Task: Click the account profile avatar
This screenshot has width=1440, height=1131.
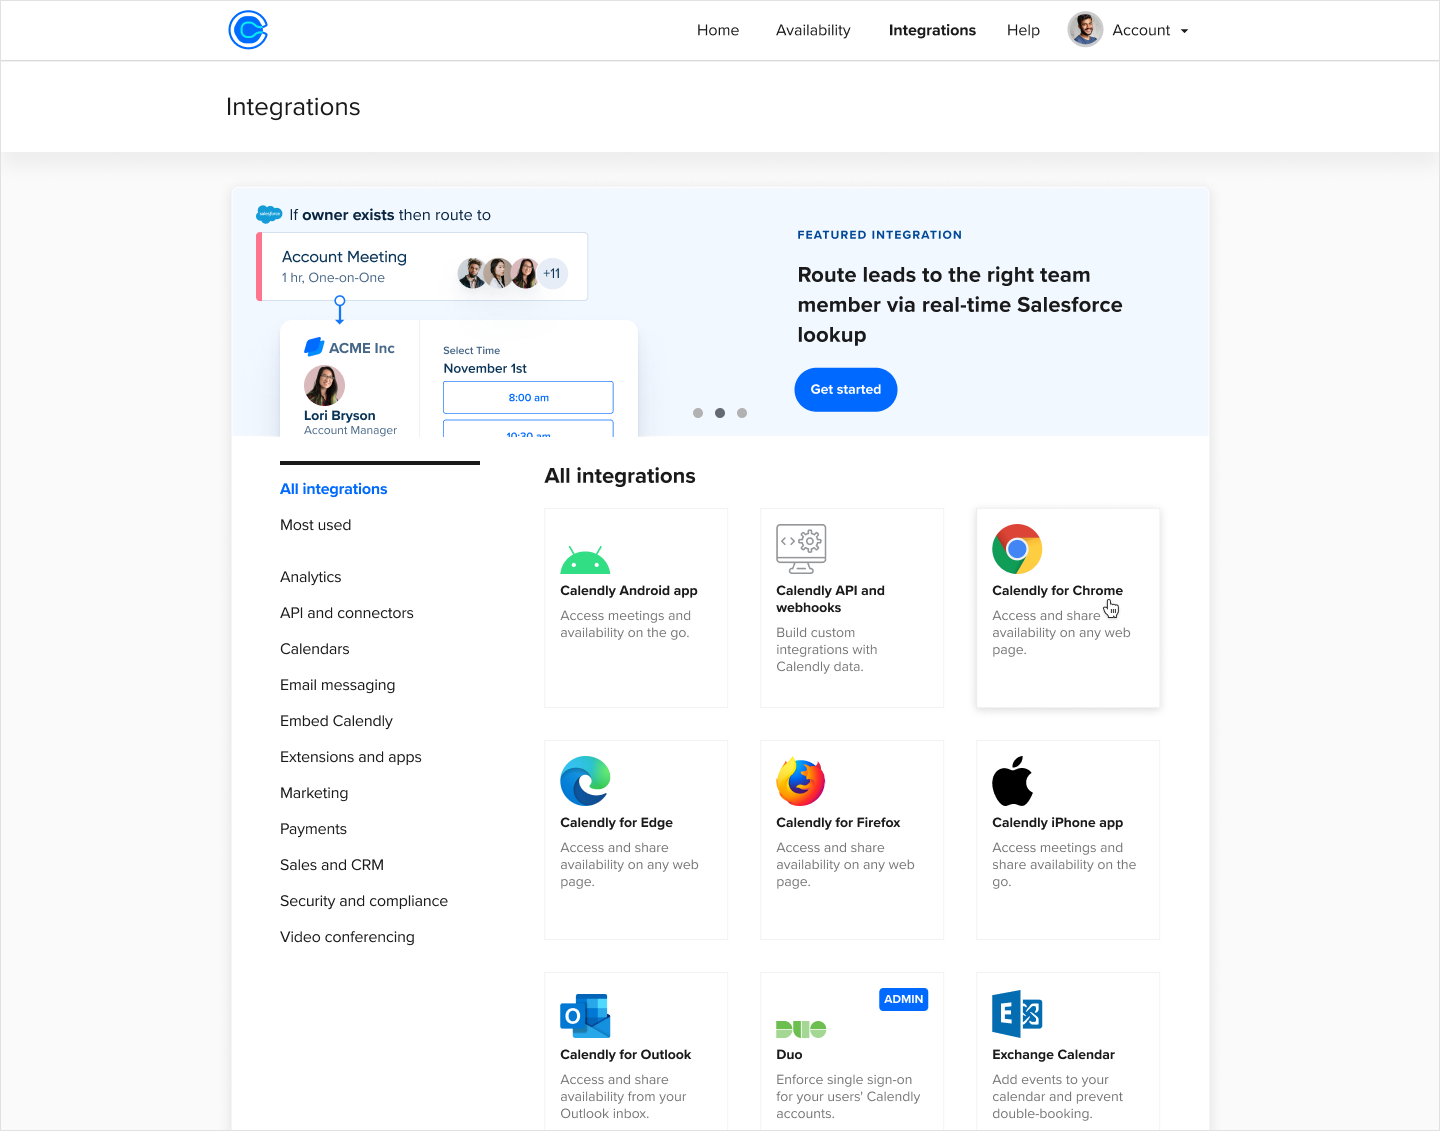Action: 1085,30
